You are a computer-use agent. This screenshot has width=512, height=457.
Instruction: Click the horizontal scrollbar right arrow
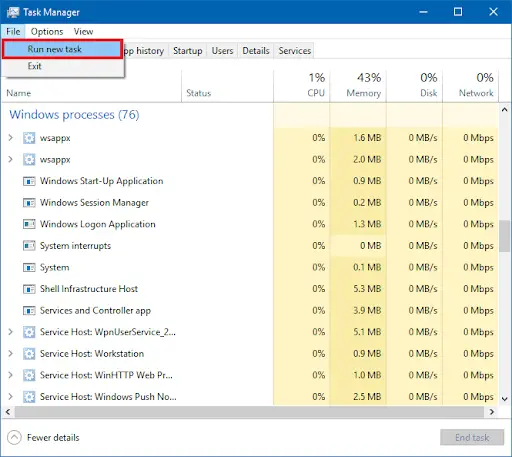click(x=492, y=412)
